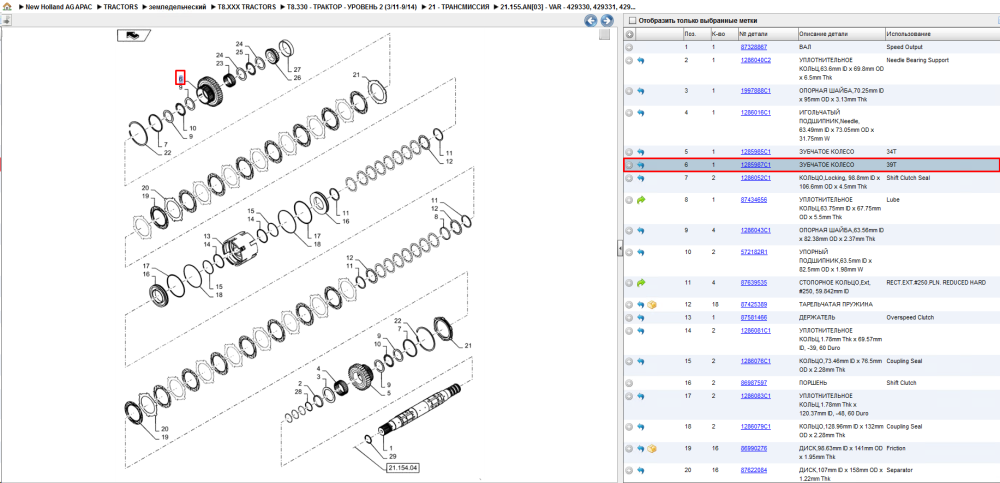The image size is (1000, 483).
Task: Open the 21.154.04 reference box on the diagram
Action: click(403, 468)
